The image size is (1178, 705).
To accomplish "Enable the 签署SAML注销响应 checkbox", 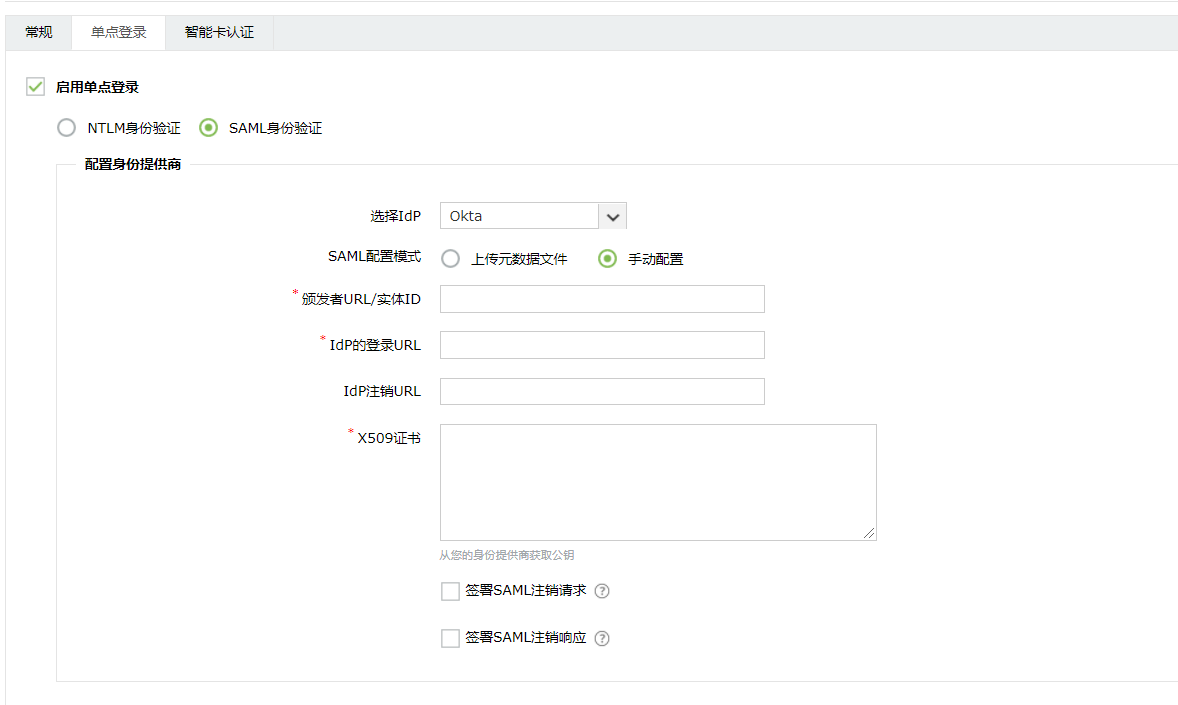I will [x=450, y=638].
